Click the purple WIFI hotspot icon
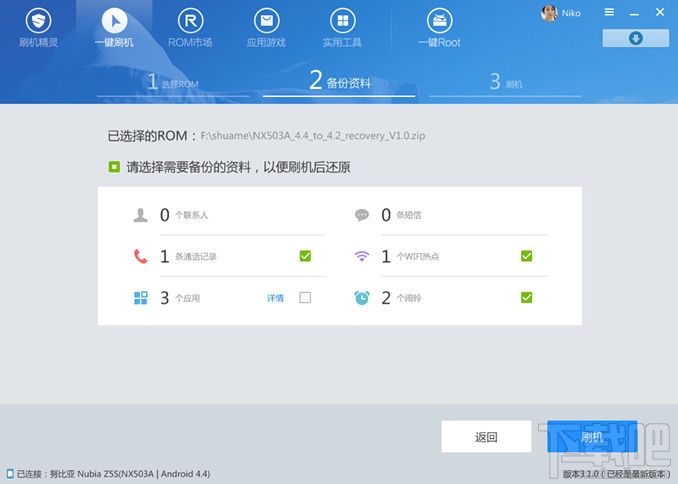 point(362,256)
